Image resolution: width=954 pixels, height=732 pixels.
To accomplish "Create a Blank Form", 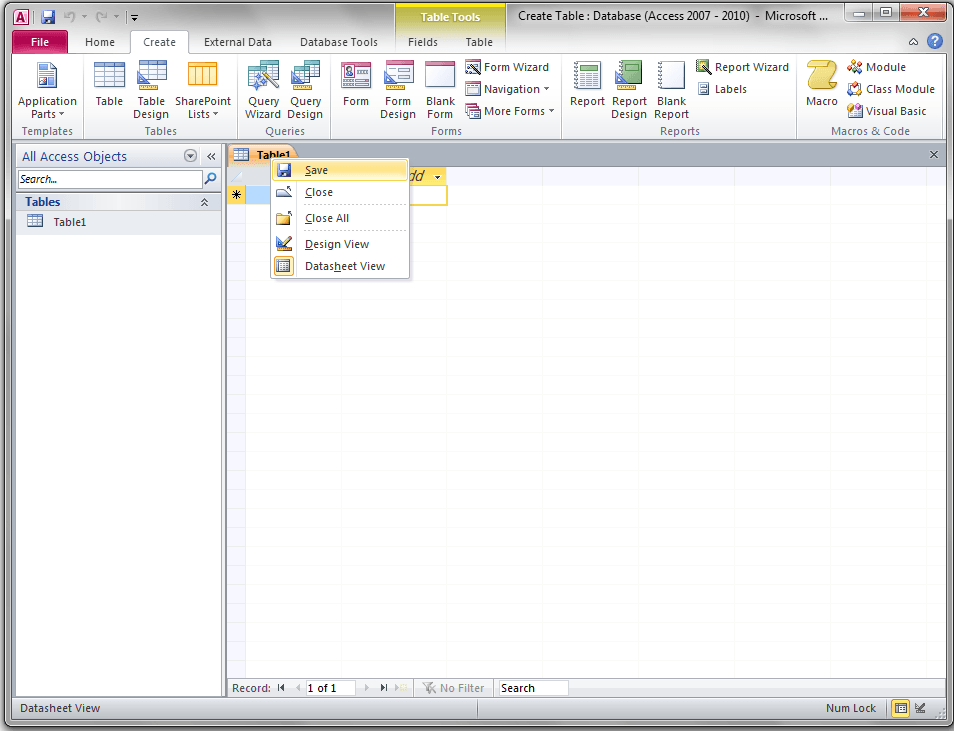I will (440, 91).
